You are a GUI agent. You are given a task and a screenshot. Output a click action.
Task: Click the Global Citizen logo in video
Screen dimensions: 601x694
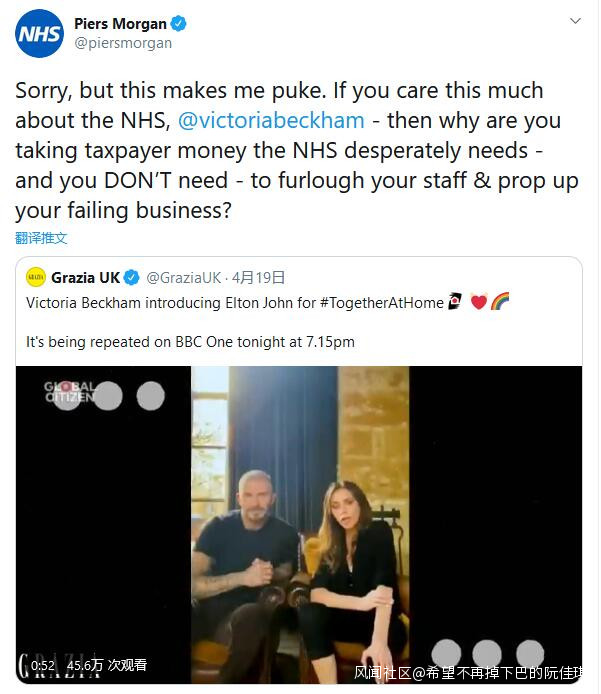tap(70, 391)
